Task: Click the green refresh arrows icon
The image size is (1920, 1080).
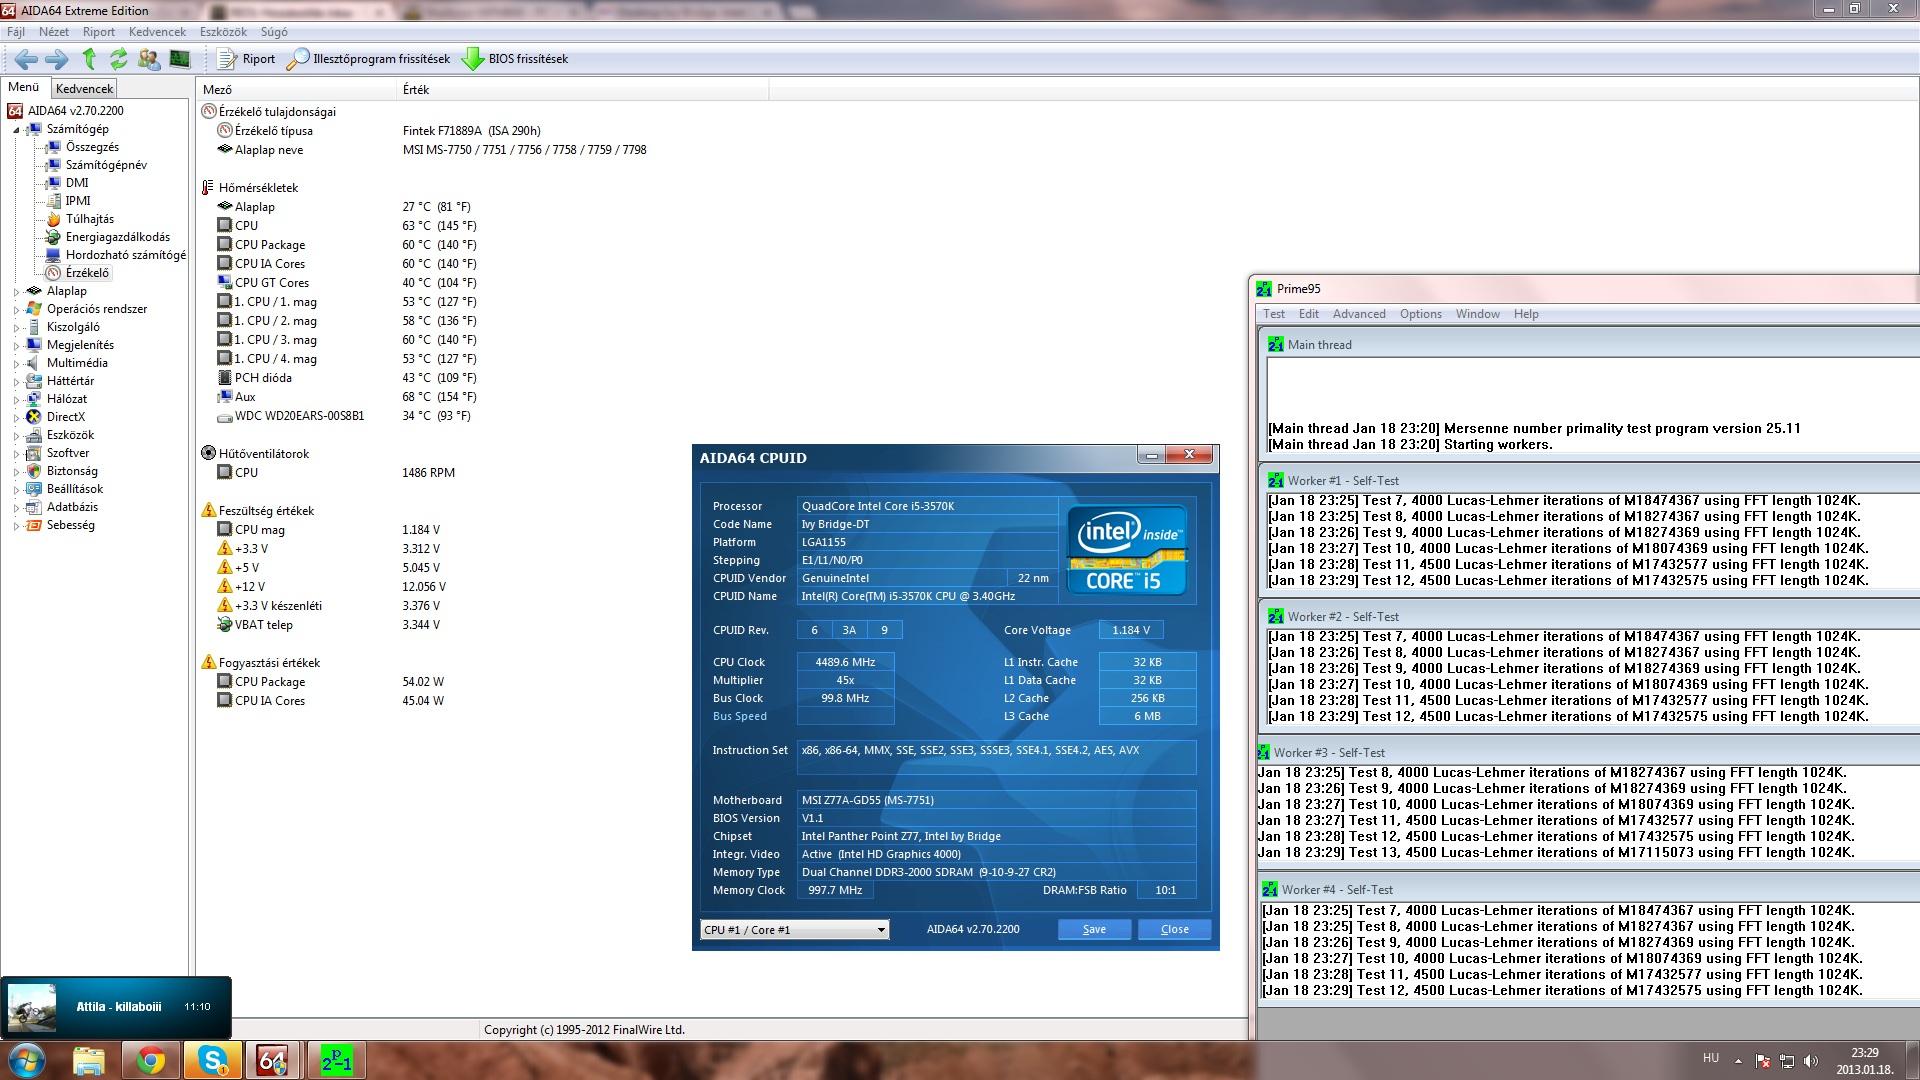Action: pos(118,59)
